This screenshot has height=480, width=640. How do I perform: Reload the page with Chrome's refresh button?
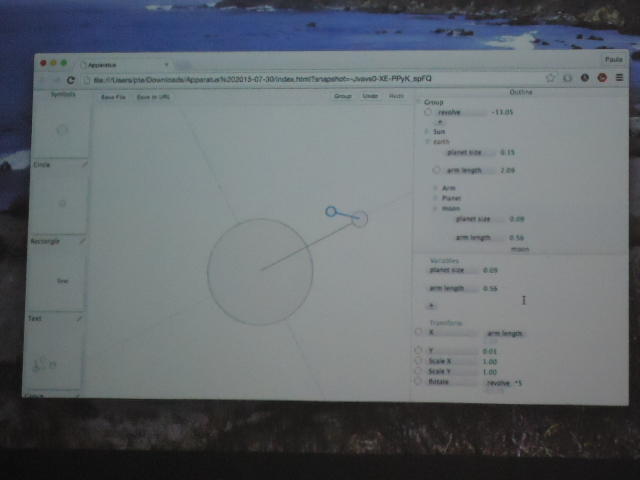(71, 80)
